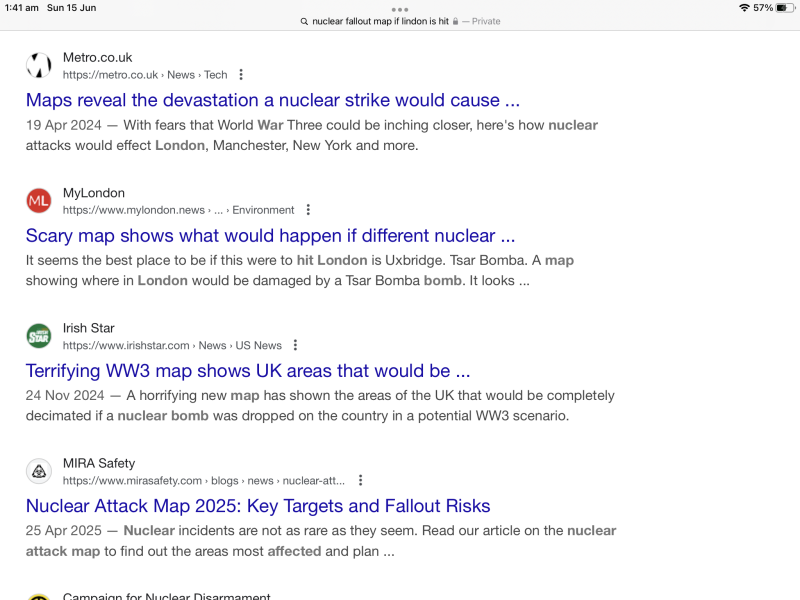Open 'Nuclear Attack Map 2025' link
This screenshot has width=800, height=600.
258,506
